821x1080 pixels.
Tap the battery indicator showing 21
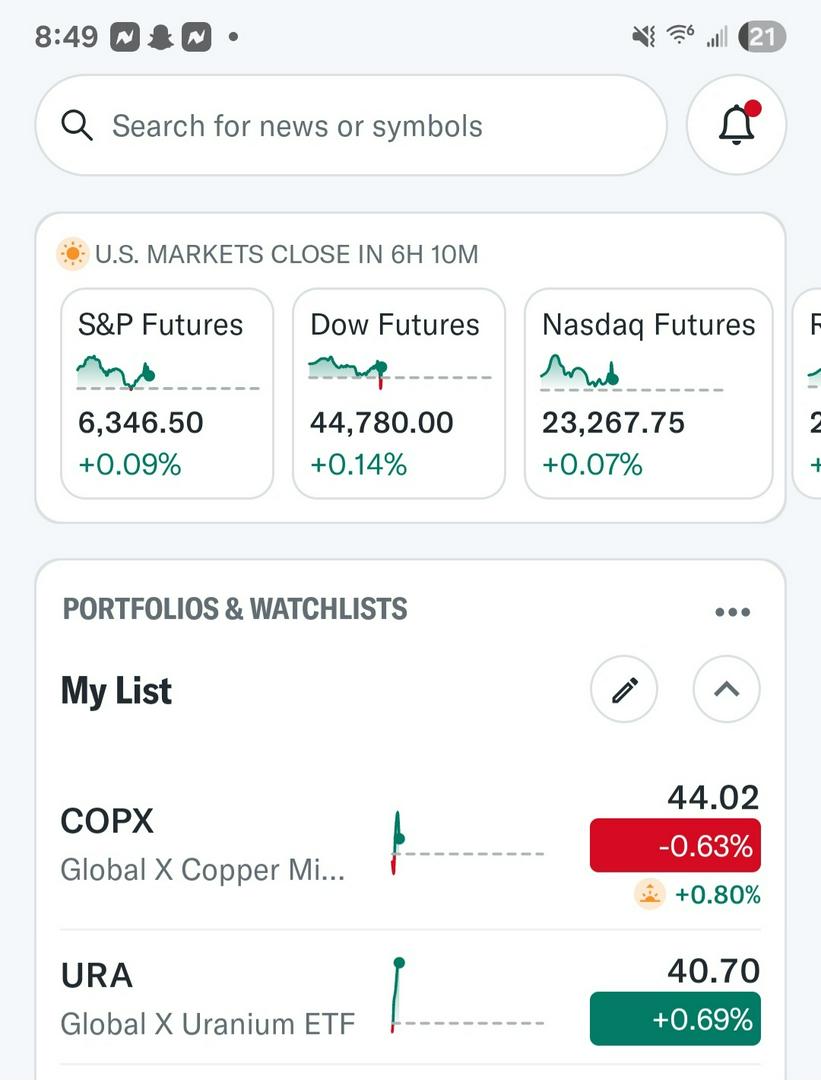click(762, 37)
